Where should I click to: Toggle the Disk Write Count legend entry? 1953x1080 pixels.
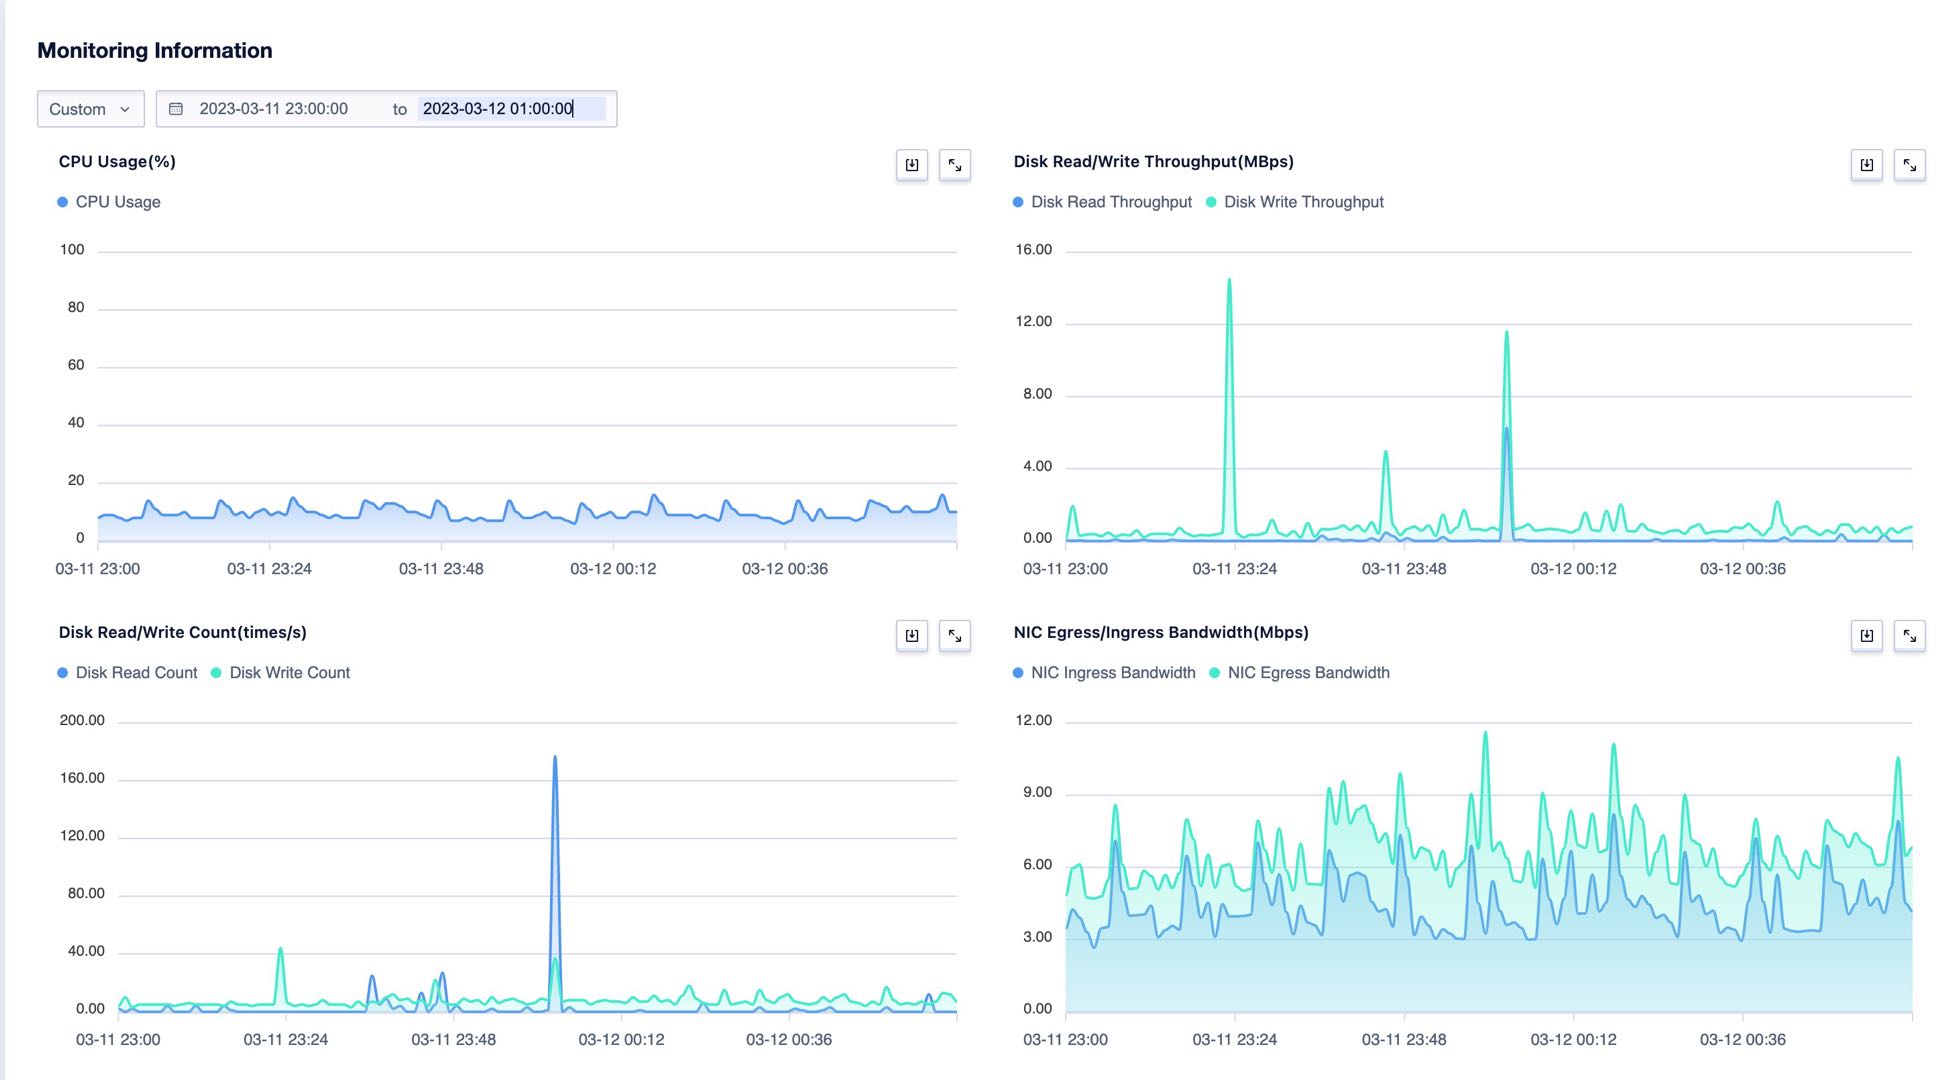(x=280, y=672)
